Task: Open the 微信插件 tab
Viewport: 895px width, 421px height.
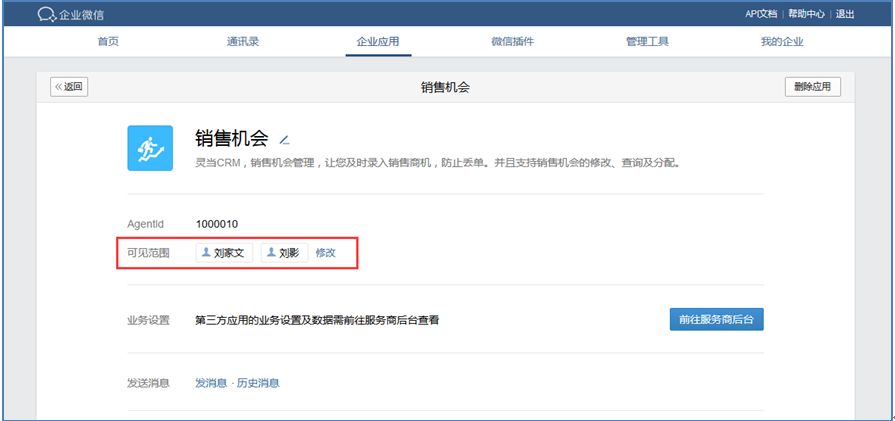Action: click(512, 42)
